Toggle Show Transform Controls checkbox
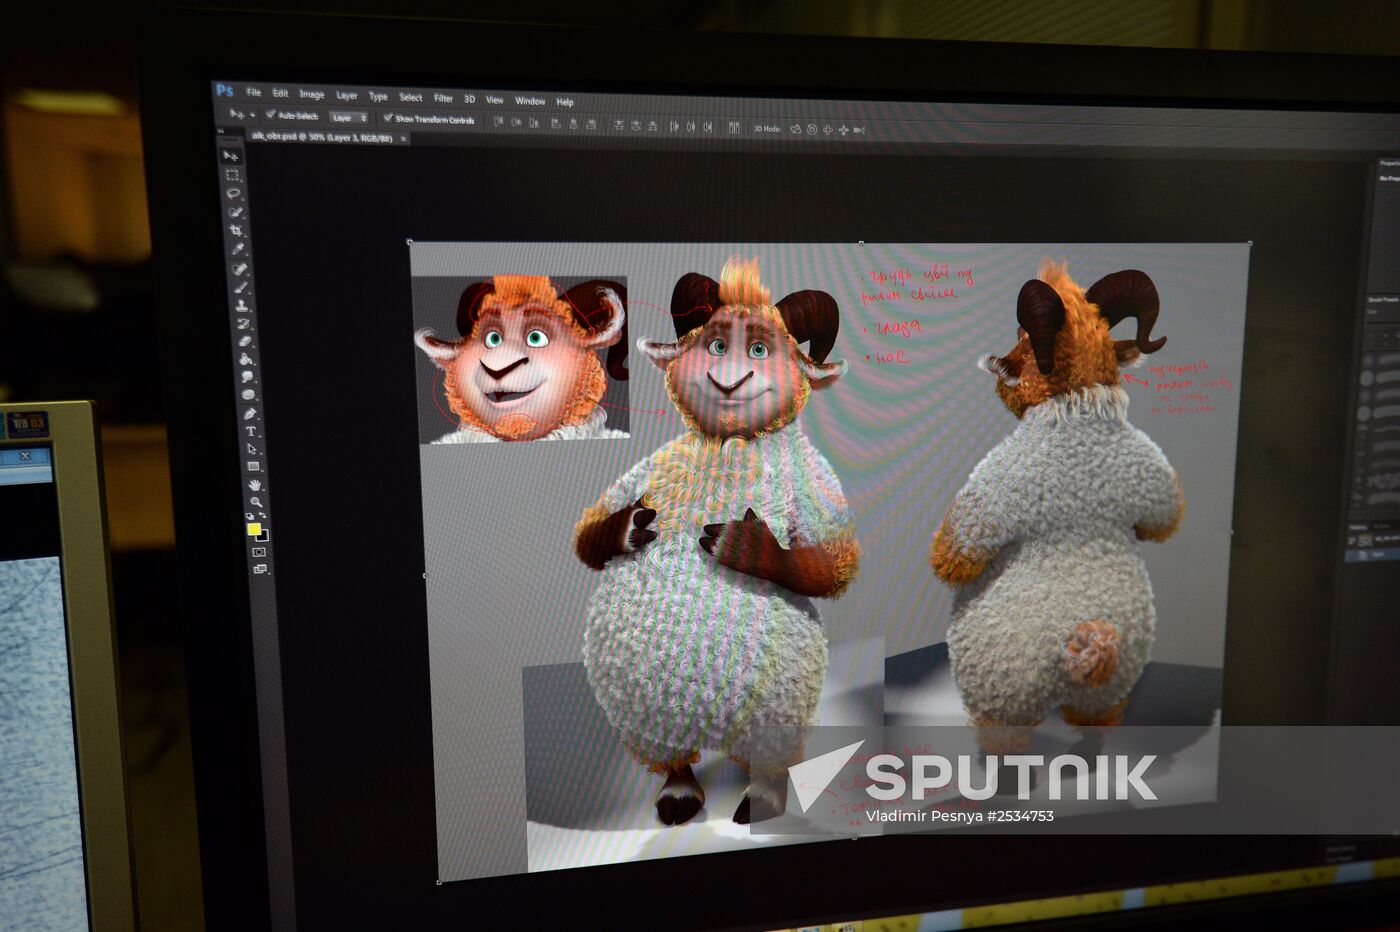 point(388,117)
